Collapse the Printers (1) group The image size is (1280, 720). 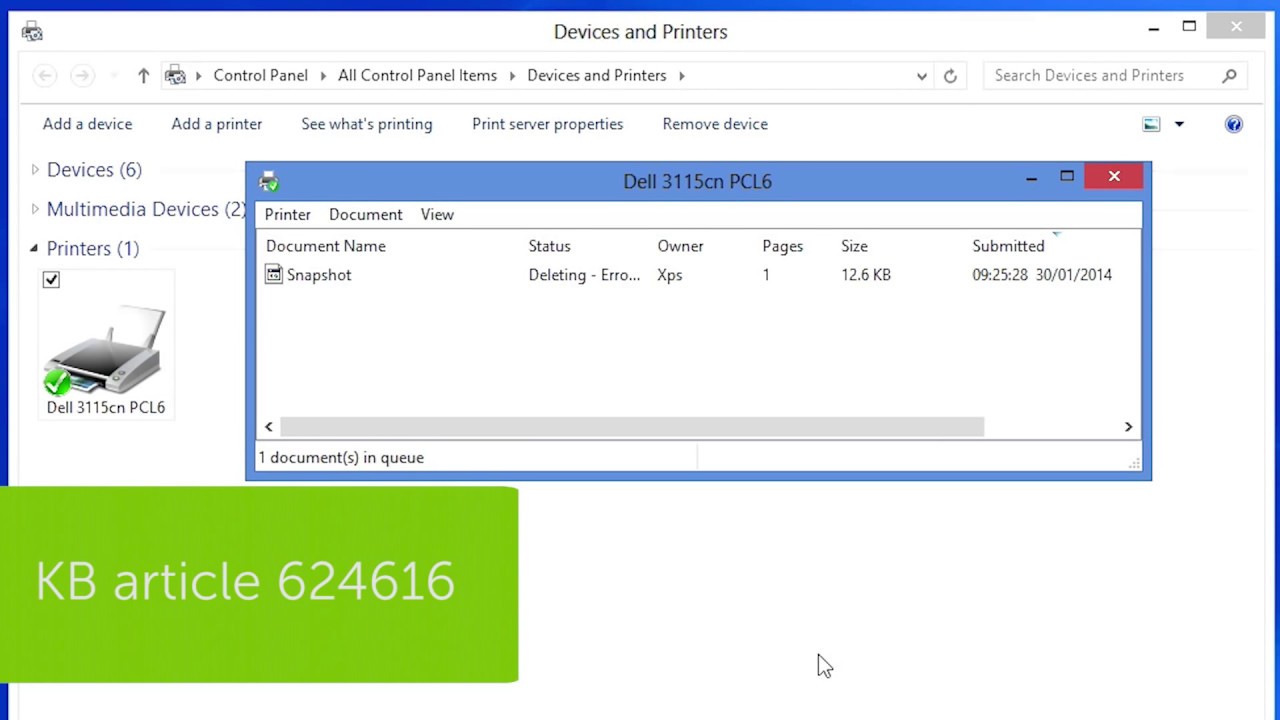tap(34, 248)
